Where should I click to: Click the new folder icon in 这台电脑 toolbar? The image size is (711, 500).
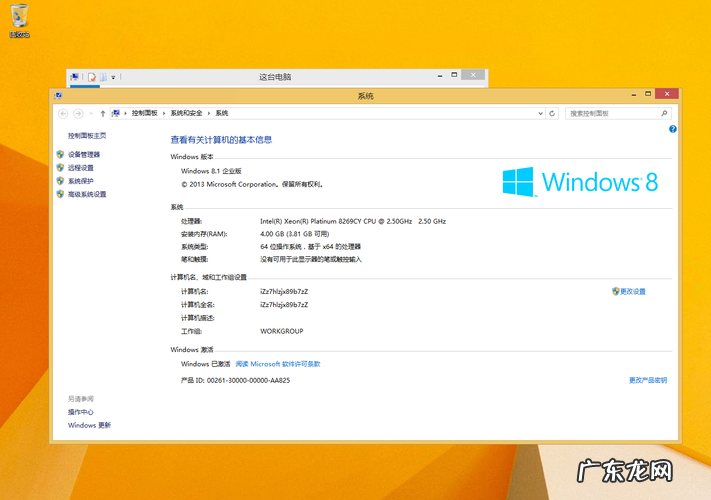(103, 77)
